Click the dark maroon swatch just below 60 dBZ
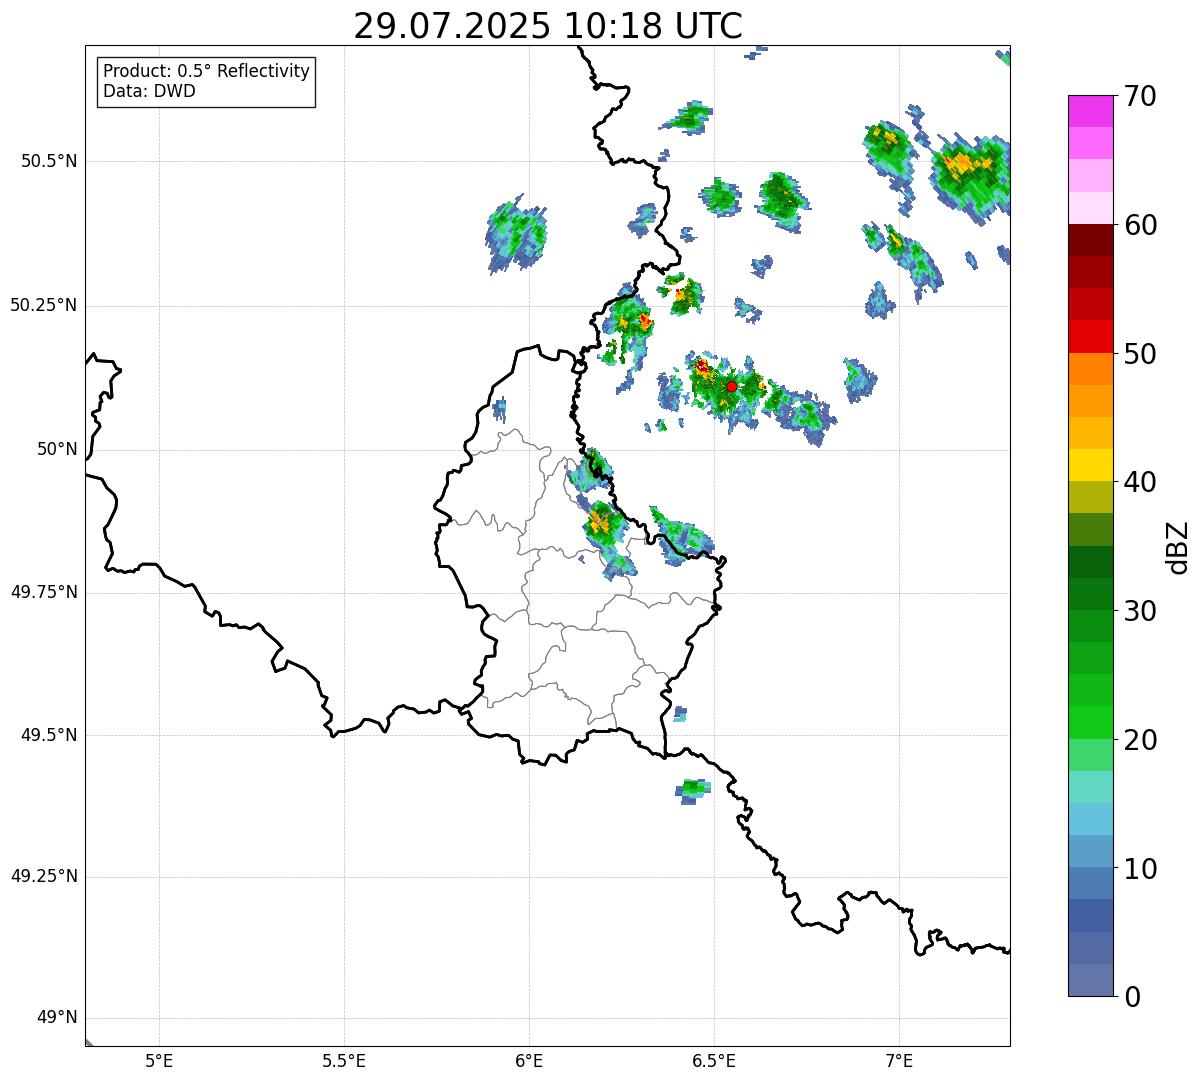 1090,240
